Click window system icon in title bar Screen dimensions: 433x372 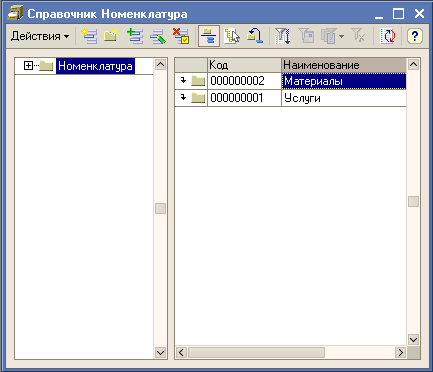click(x=15, y=13)
